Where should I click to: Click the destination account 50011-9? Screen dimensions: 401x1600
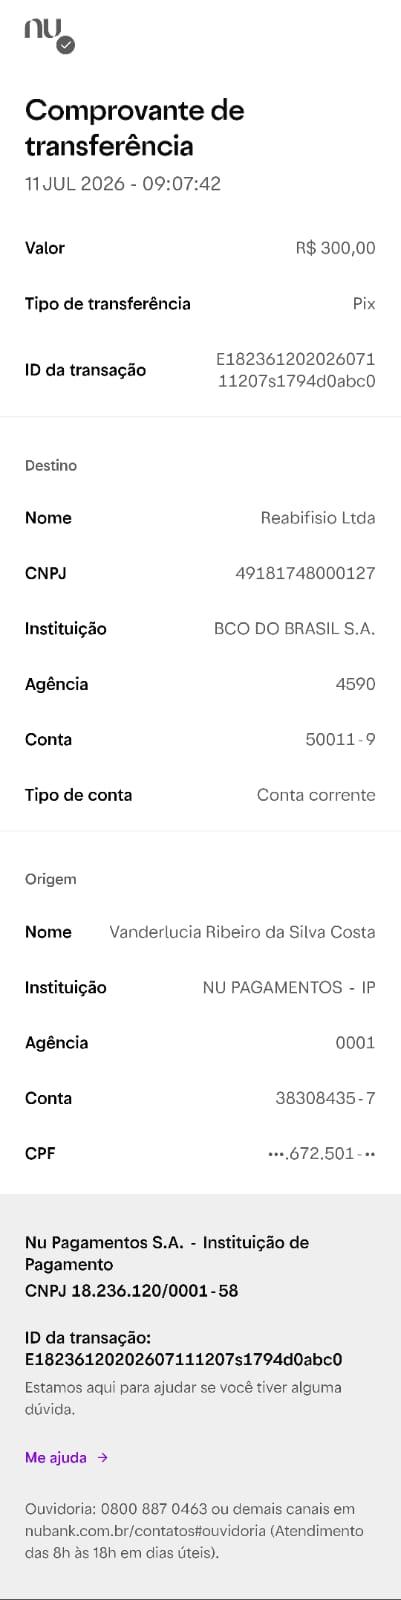click(341, 740)
